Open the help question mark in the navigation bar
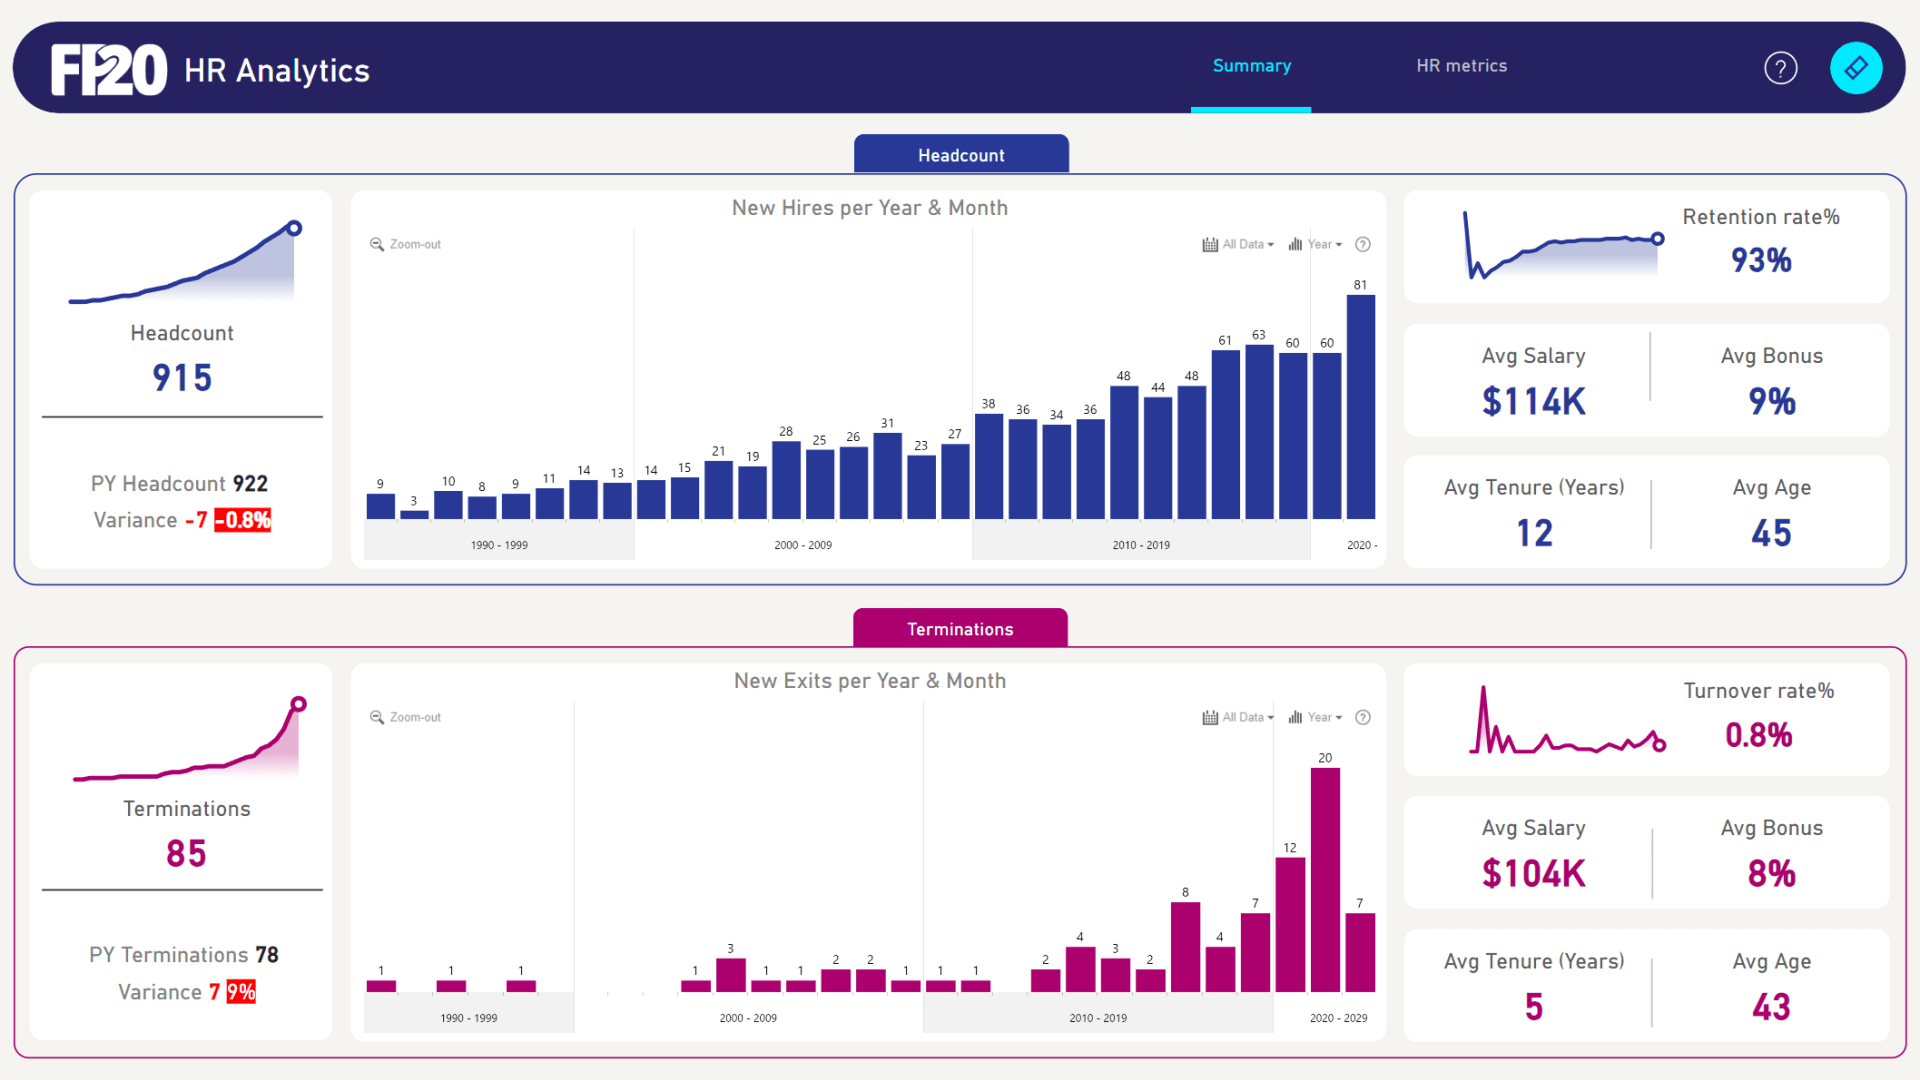This screenshot has width=1920, height=1080. [x=1780, y=67]
